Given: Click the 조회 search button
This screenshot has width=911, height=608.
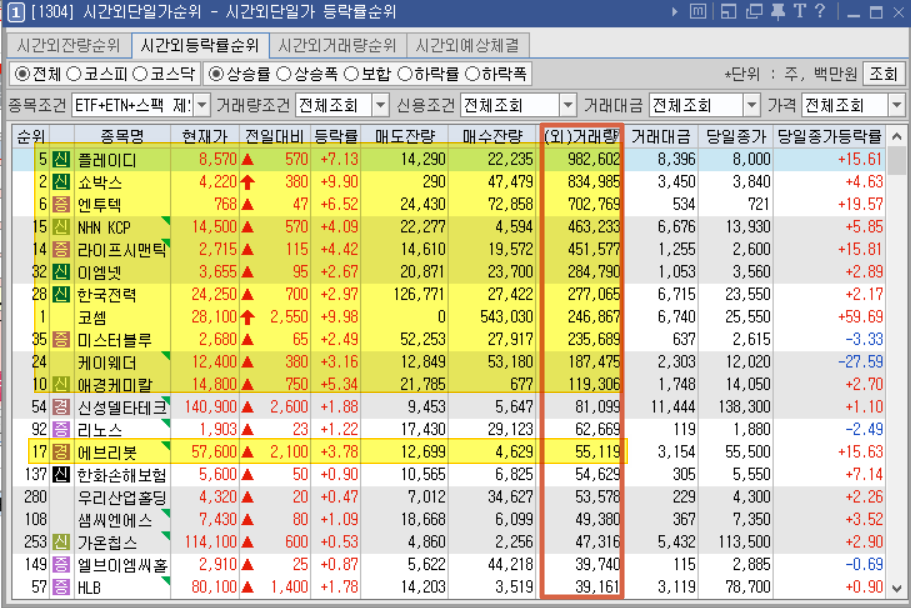Looking at the screenshot, I should click(884, 74).
